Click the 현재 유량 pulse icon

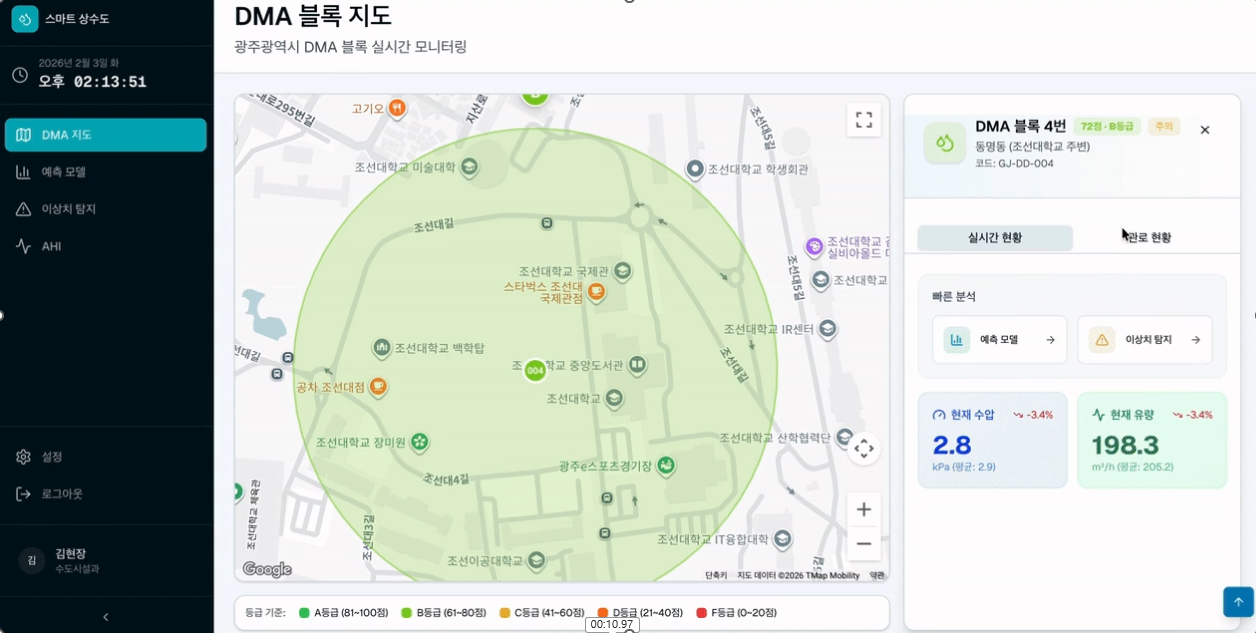click(x=1098, y=415)
